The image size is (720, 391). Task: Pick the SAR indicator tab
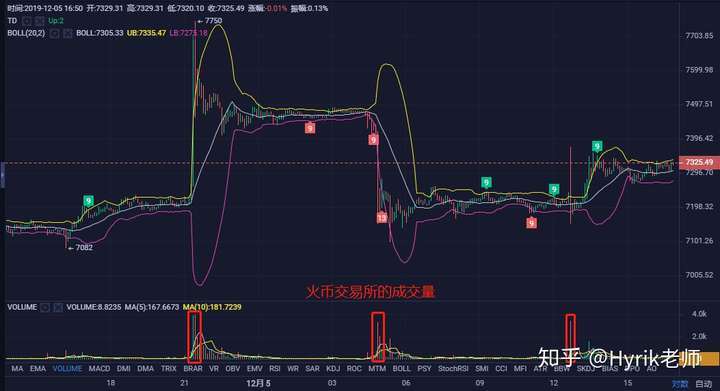[x=312, y=369]
